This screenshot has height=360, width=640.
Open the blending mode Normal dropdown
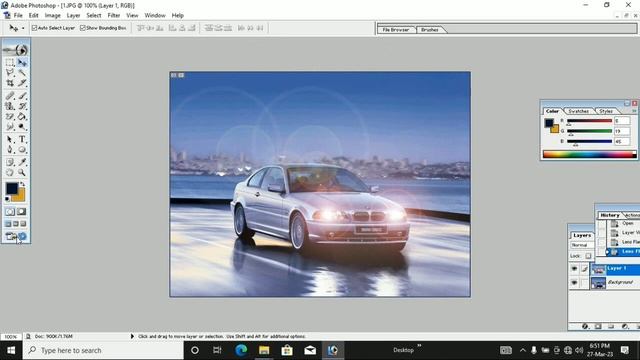click(x=582, y=245)
